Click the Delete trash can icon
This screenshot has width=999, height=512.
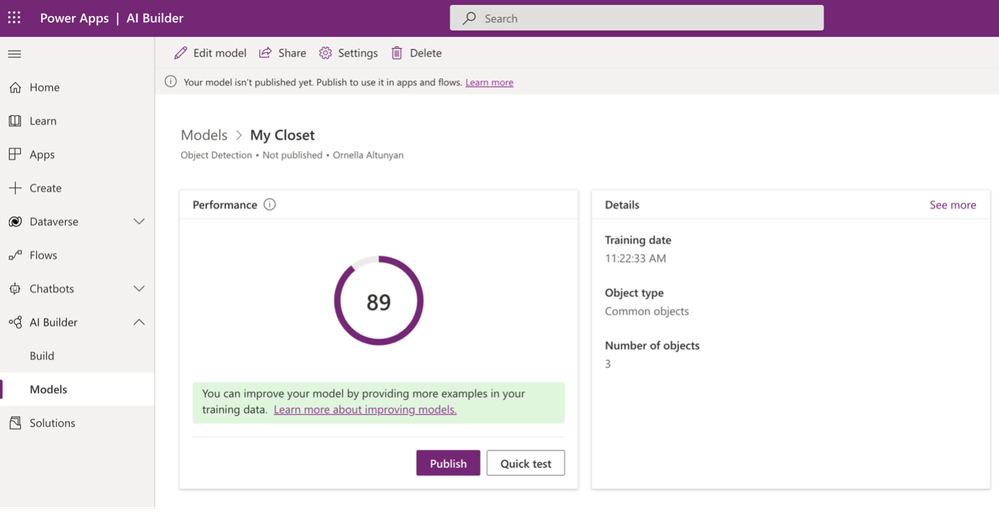396,53
